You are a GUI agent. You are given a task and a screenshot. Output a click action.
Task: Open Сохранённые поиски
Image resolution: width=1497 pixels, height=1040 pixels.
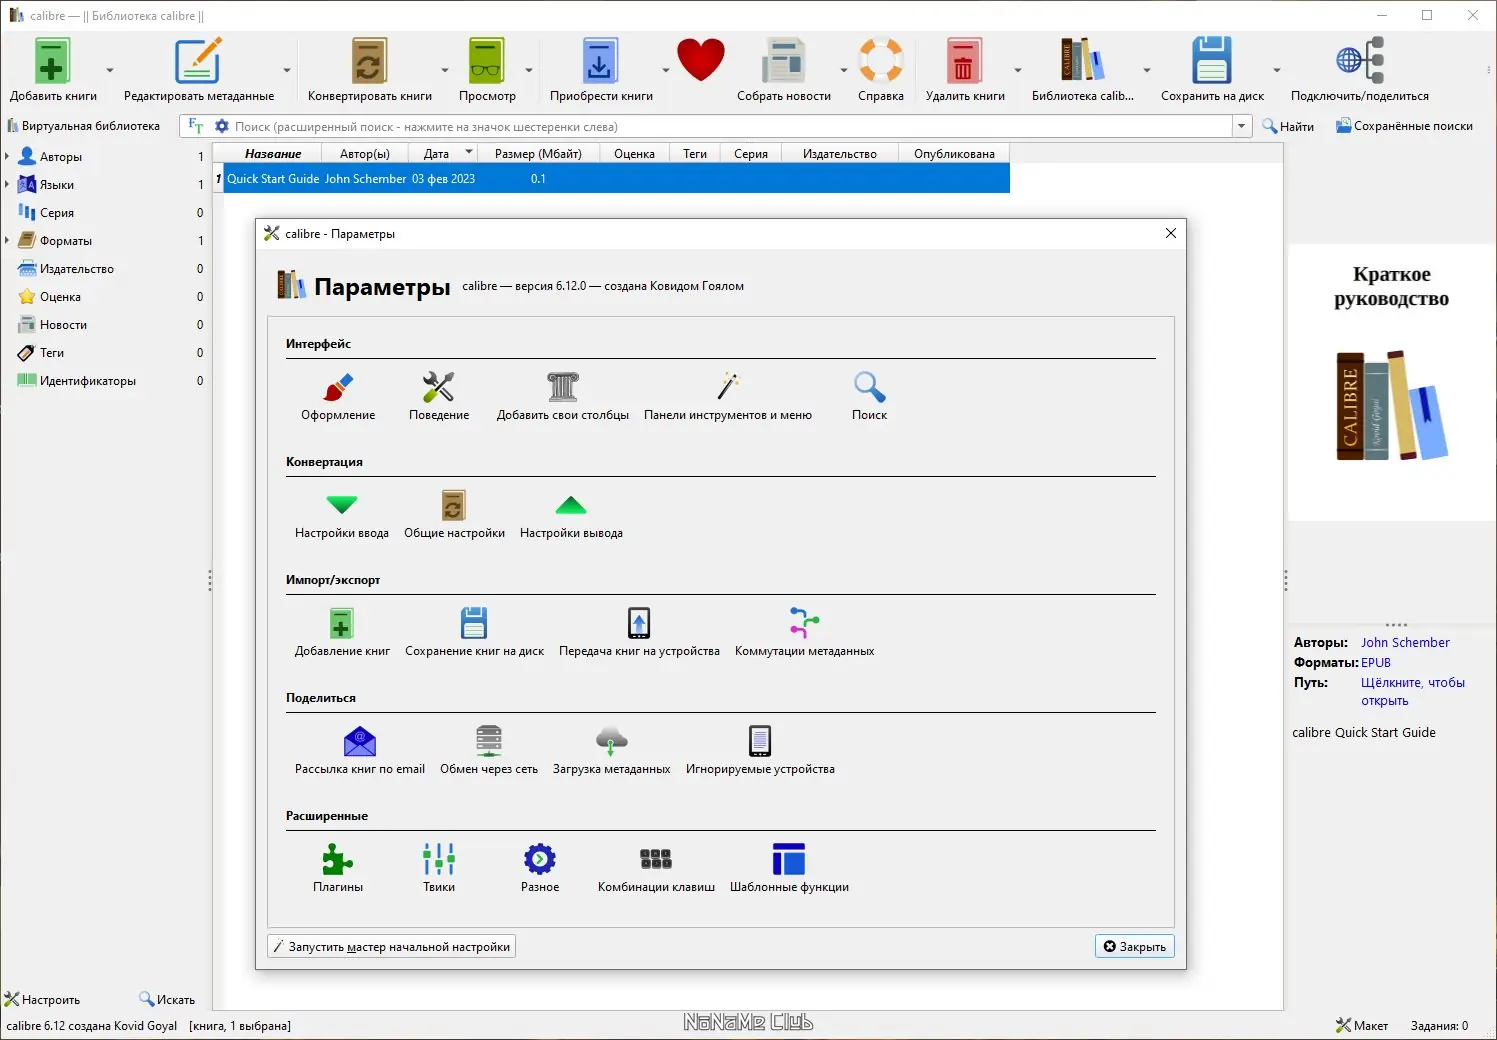point(1405,126)
